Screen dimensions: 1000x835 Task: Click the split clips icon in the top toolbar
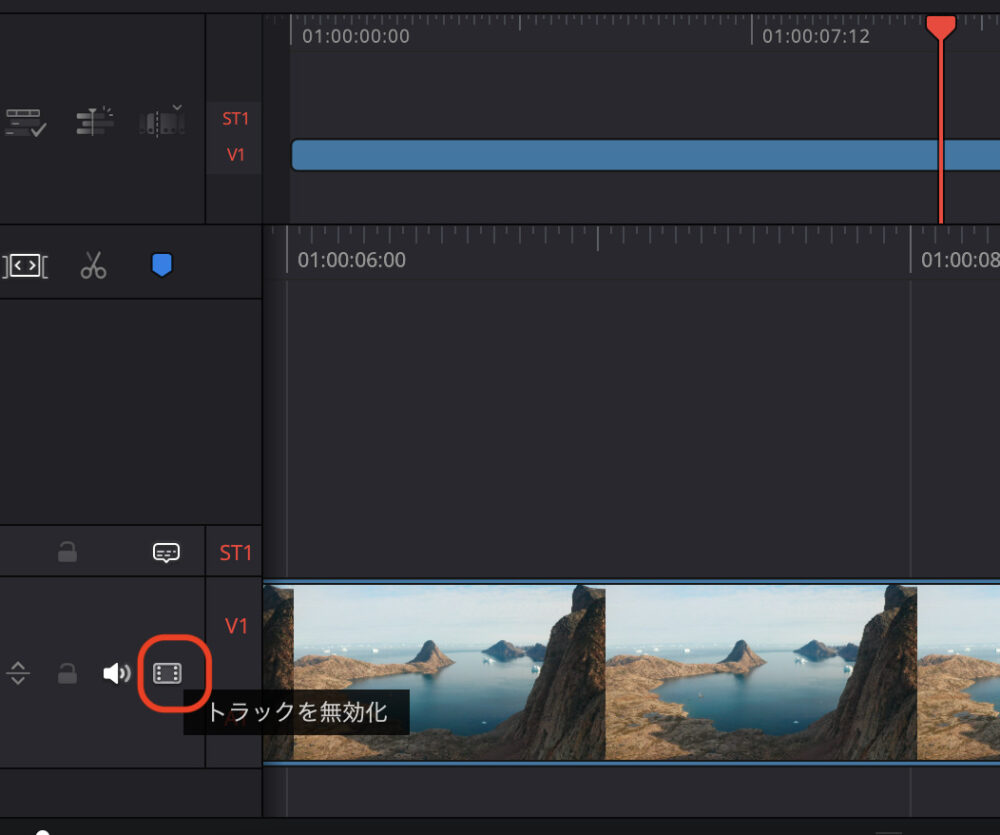[158, 122]
